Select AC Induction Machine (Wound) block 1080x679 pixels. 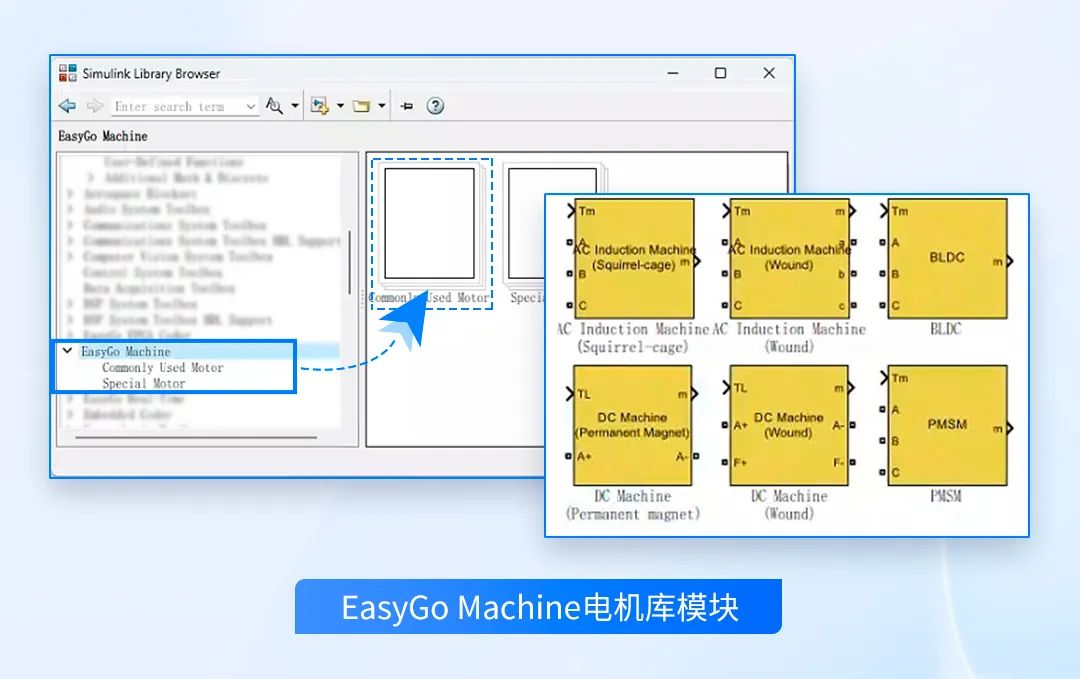pyautogui.click(x=789, y=259)
